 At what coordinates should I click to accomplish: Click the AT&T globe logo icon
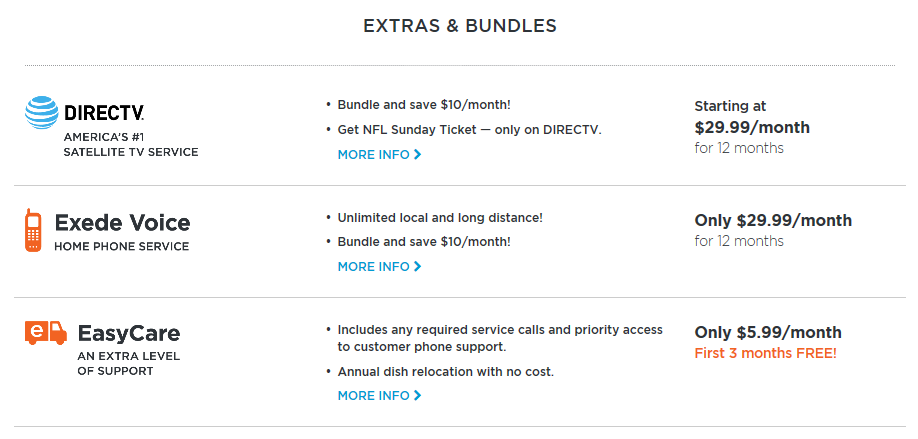[42, 112]
